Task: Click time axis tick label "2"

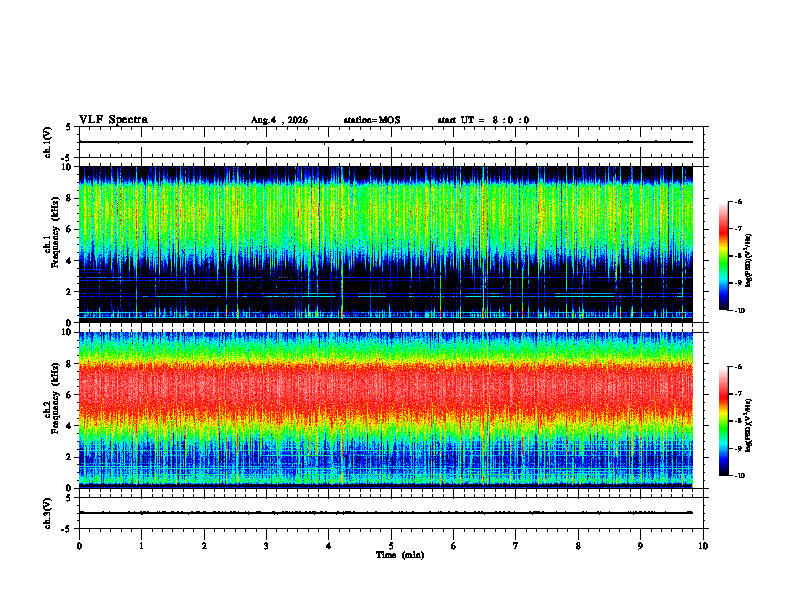Action: pos(204,546)
